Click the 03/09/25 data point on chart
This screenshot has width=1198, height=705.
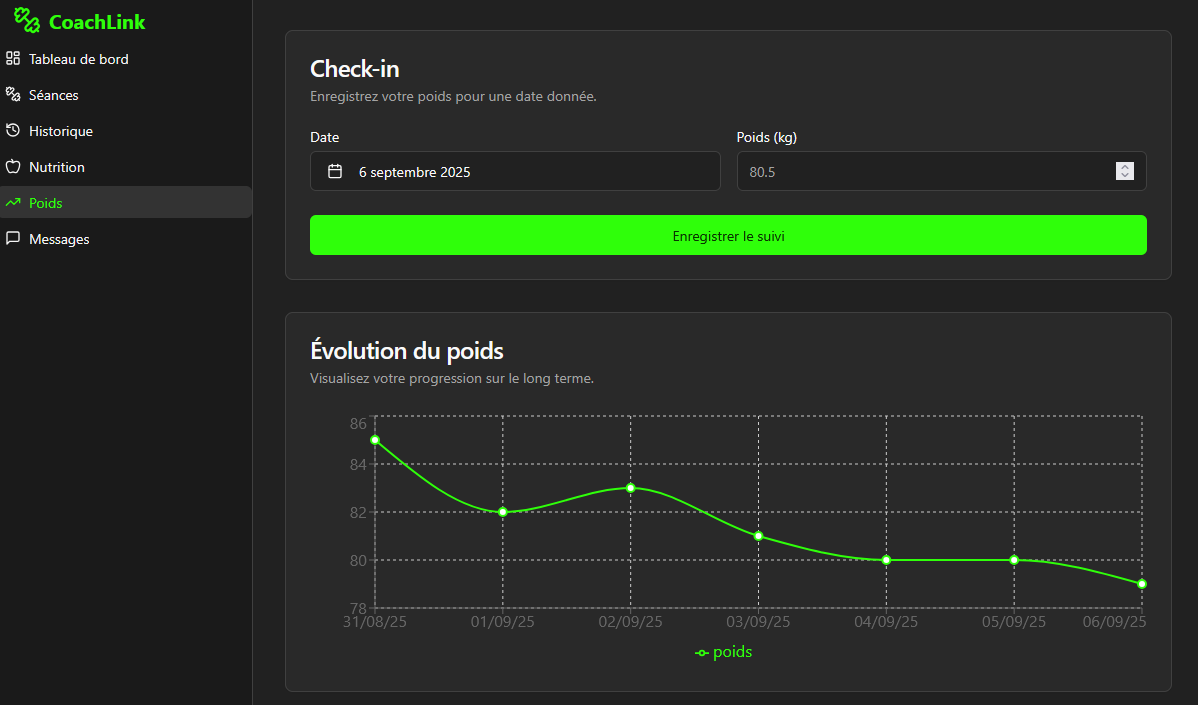(x=759, y=536)
